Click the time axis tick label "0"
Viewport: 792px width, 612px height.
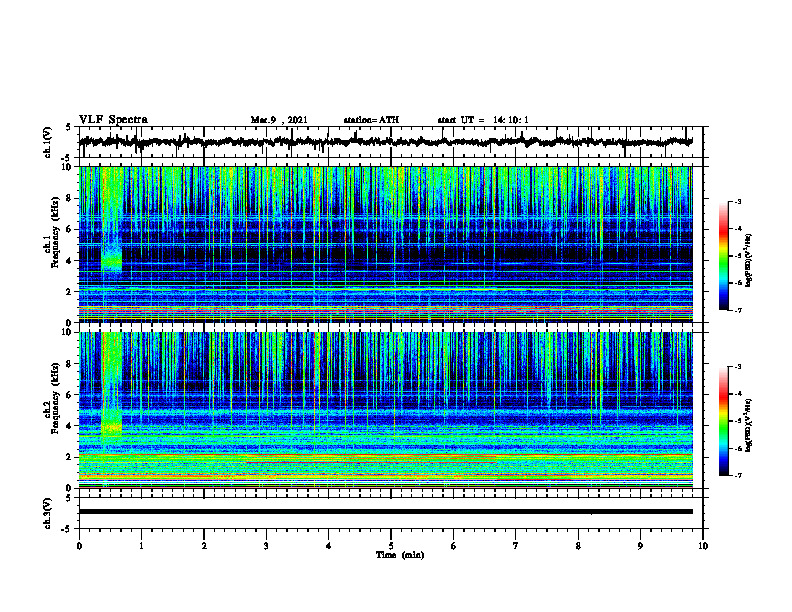pos(79,546)
